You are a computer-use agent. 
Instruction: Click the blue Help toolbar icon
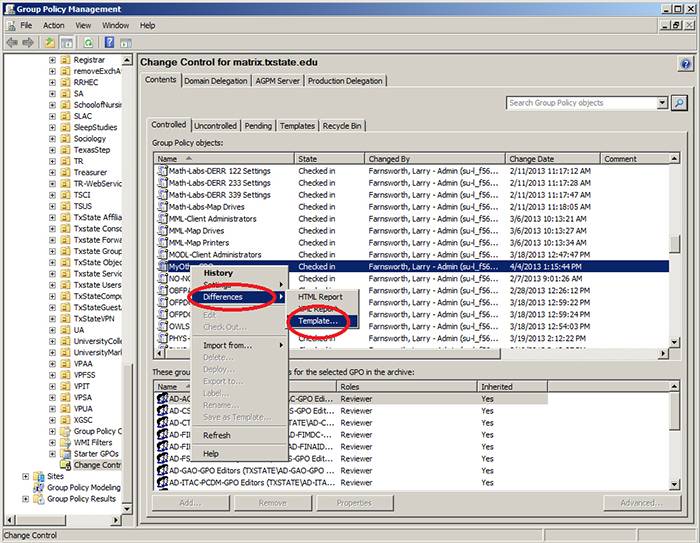pyautogui.click(x=109, y=43)
